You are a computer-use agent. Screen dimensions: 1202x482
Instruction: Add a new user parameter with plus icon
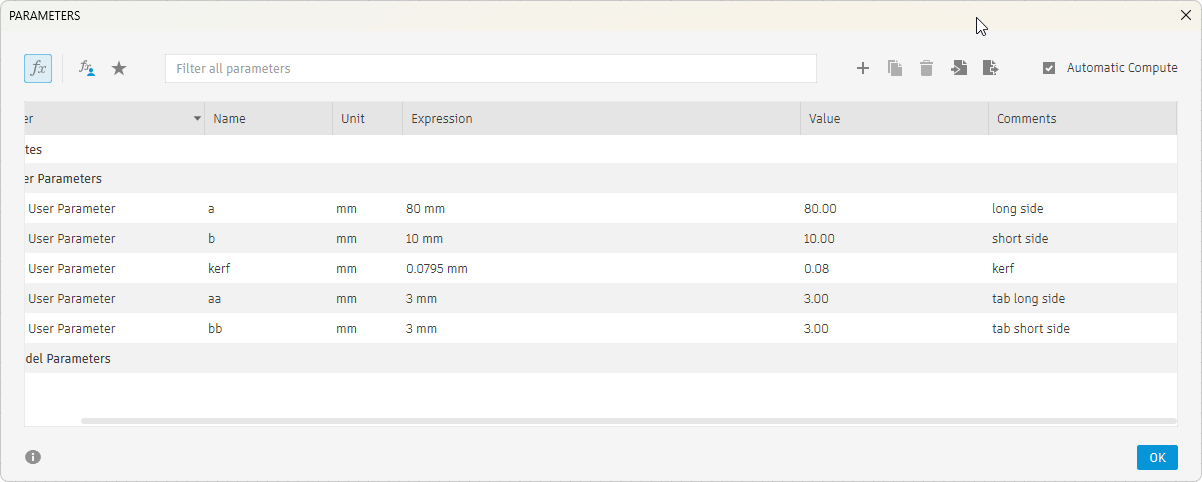pyautogui.click(x=863, y=68)
